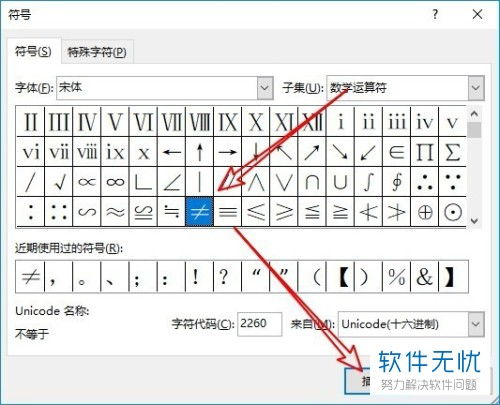This screenshot has width=500, height=405.
Task: Select lowercase Roman numeral ⅲ symbol
Action: (396, 122)
